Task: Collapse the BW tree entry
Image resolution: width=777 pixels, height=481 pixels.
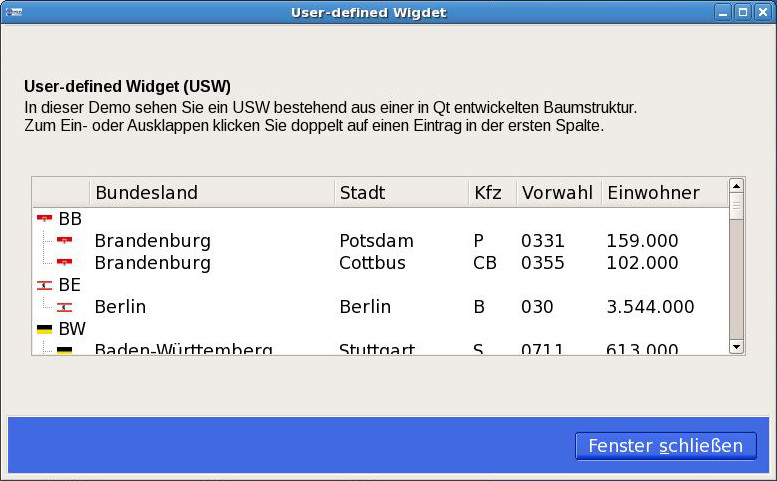Action: pos(72,329)
